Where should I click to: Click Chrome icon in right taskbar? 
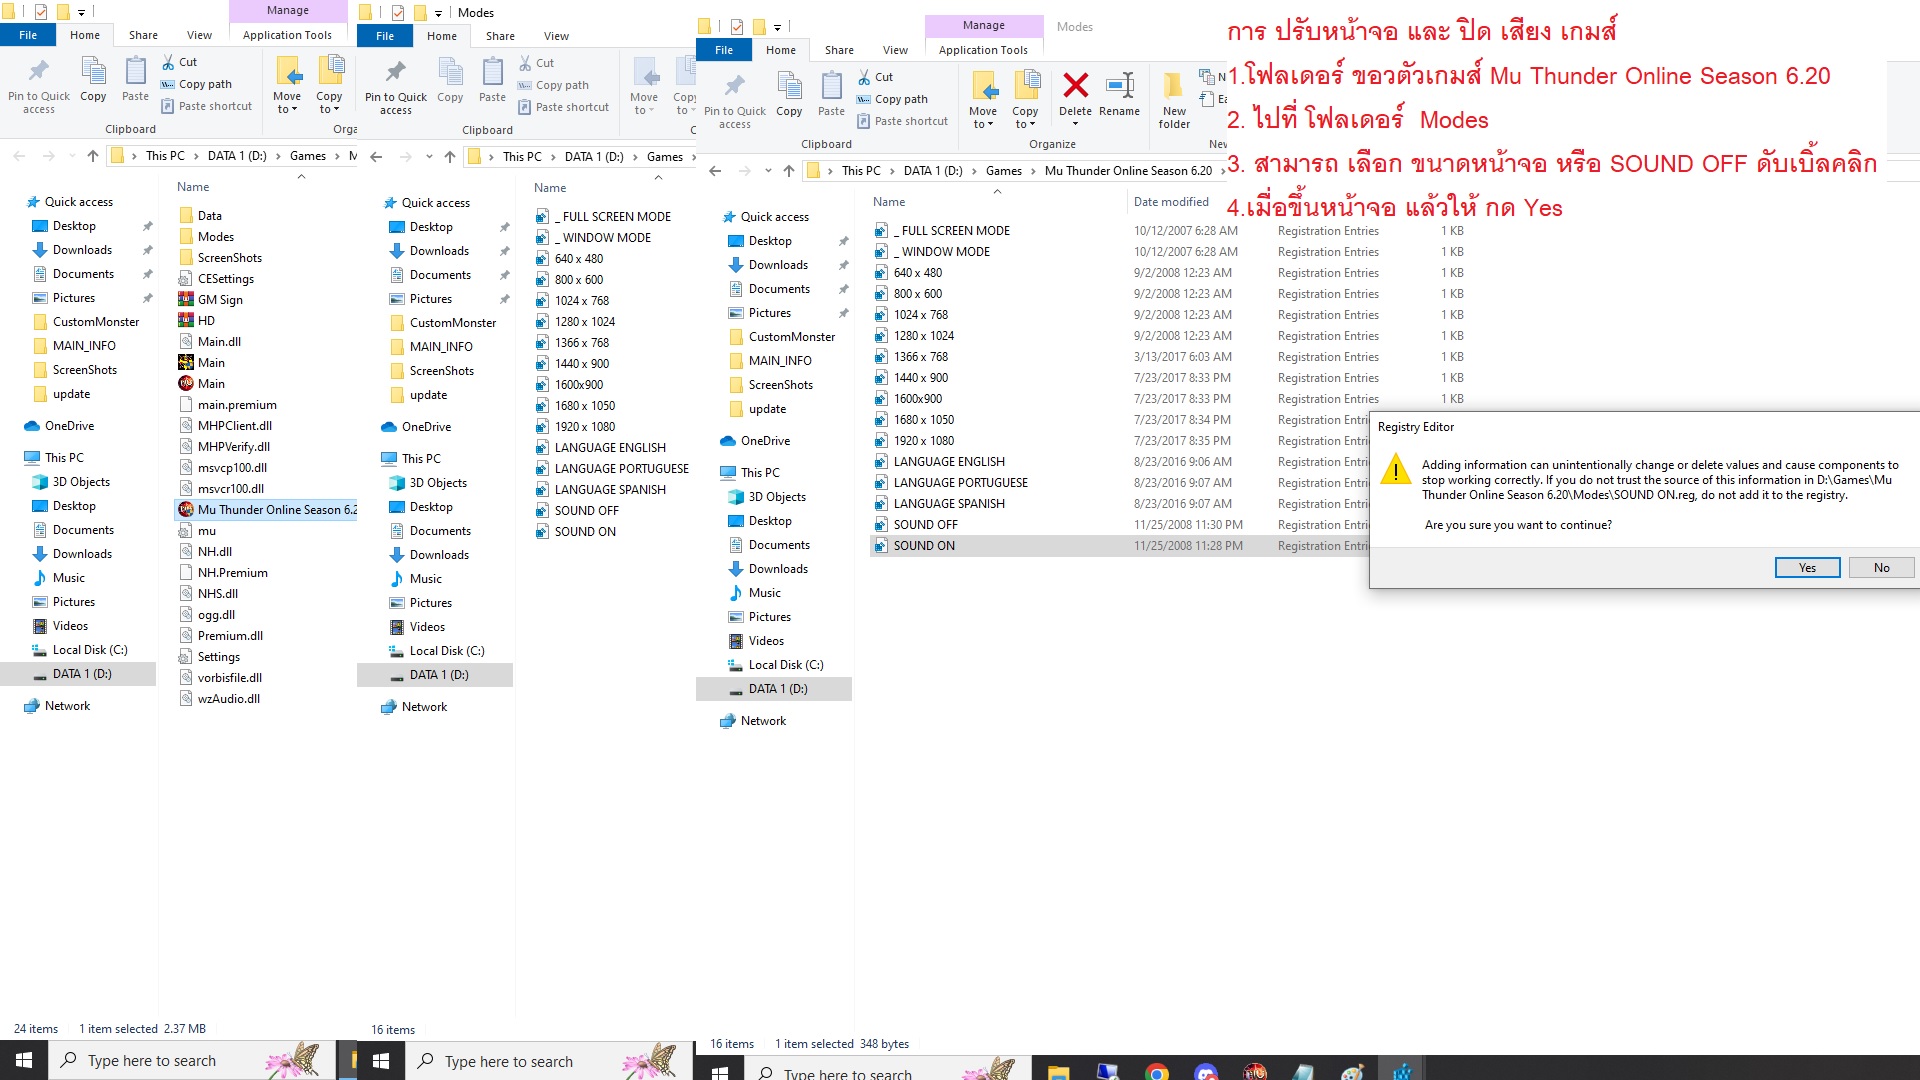click(1157, 1072)
